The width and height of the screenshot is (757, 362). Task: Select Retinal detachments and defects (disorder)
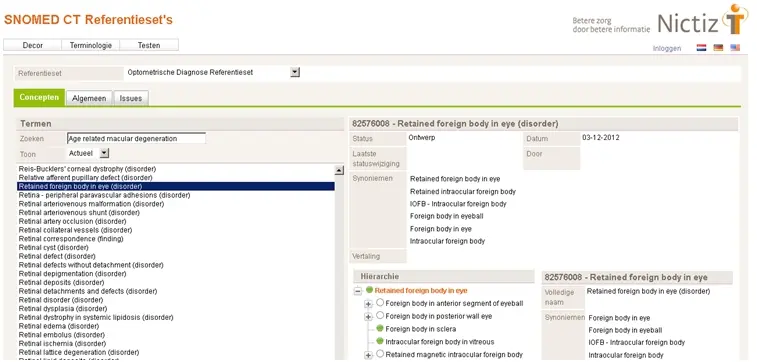pyautogui.click(x=88, y=291)
